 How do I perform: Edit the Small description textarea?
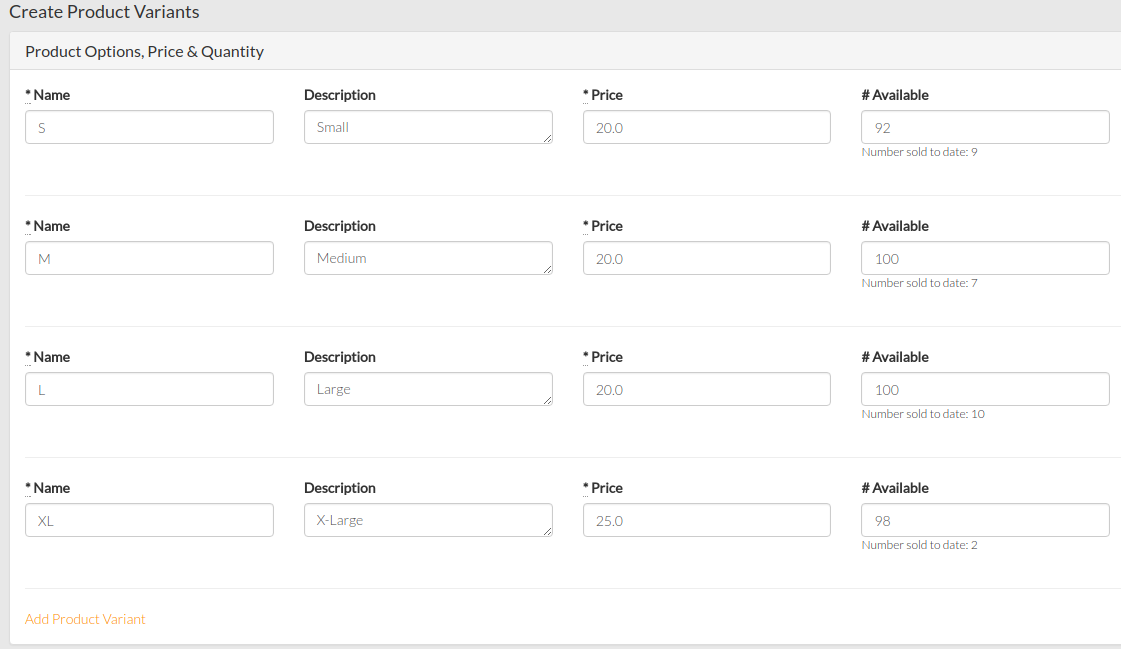pyautogui.click(x=428, y=127)
